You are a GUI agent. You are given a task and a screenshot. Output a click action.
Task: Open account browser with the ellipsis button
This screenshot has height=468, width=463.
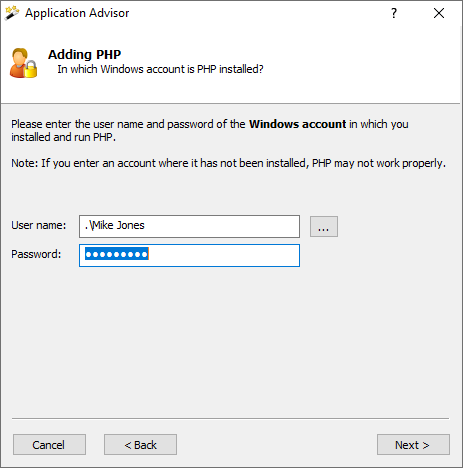pyautogui.click(x=324, y=226)
